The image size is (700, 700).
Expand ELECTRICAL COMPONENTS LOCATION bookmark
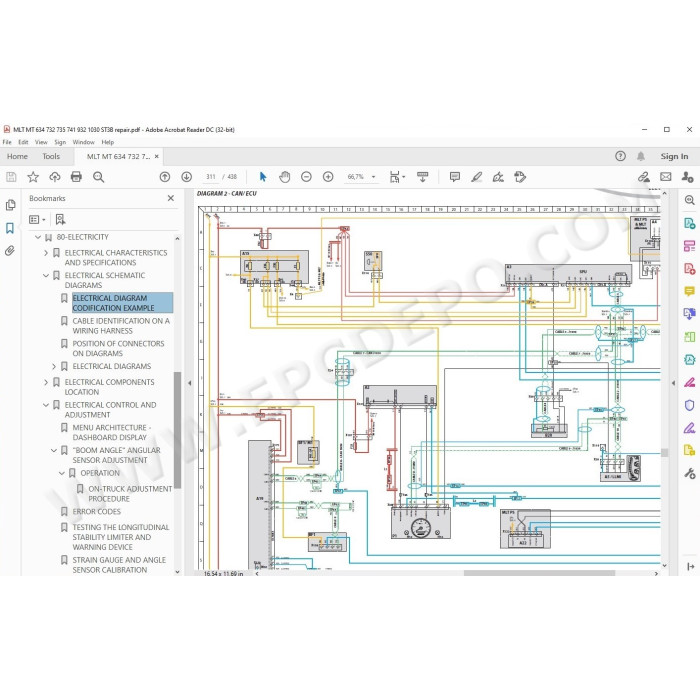[x=46, y=382]
